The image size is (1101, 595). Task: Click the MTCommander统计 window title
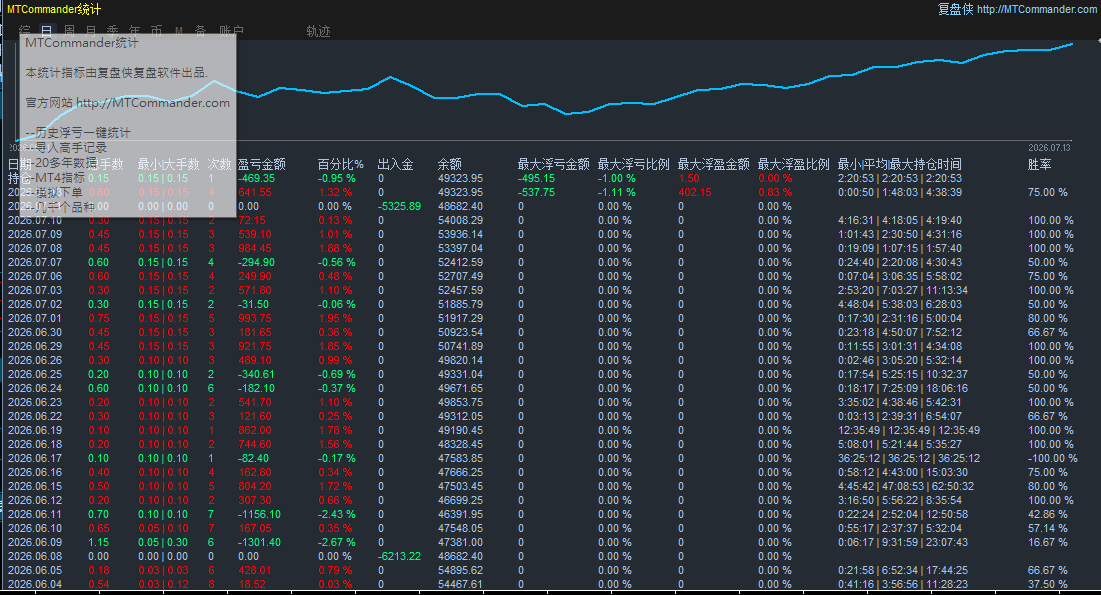pos(53,9)
